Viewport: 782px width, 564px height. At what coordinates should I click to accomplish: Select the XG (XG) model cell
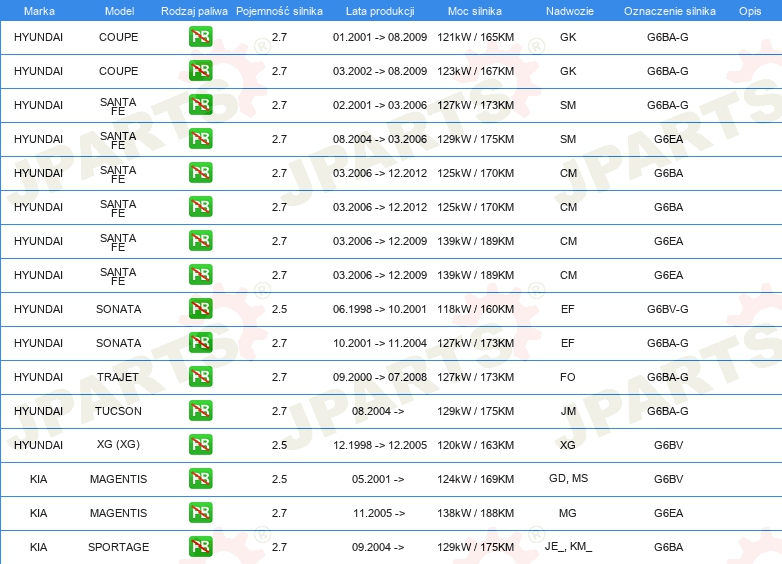click(118, 444)
